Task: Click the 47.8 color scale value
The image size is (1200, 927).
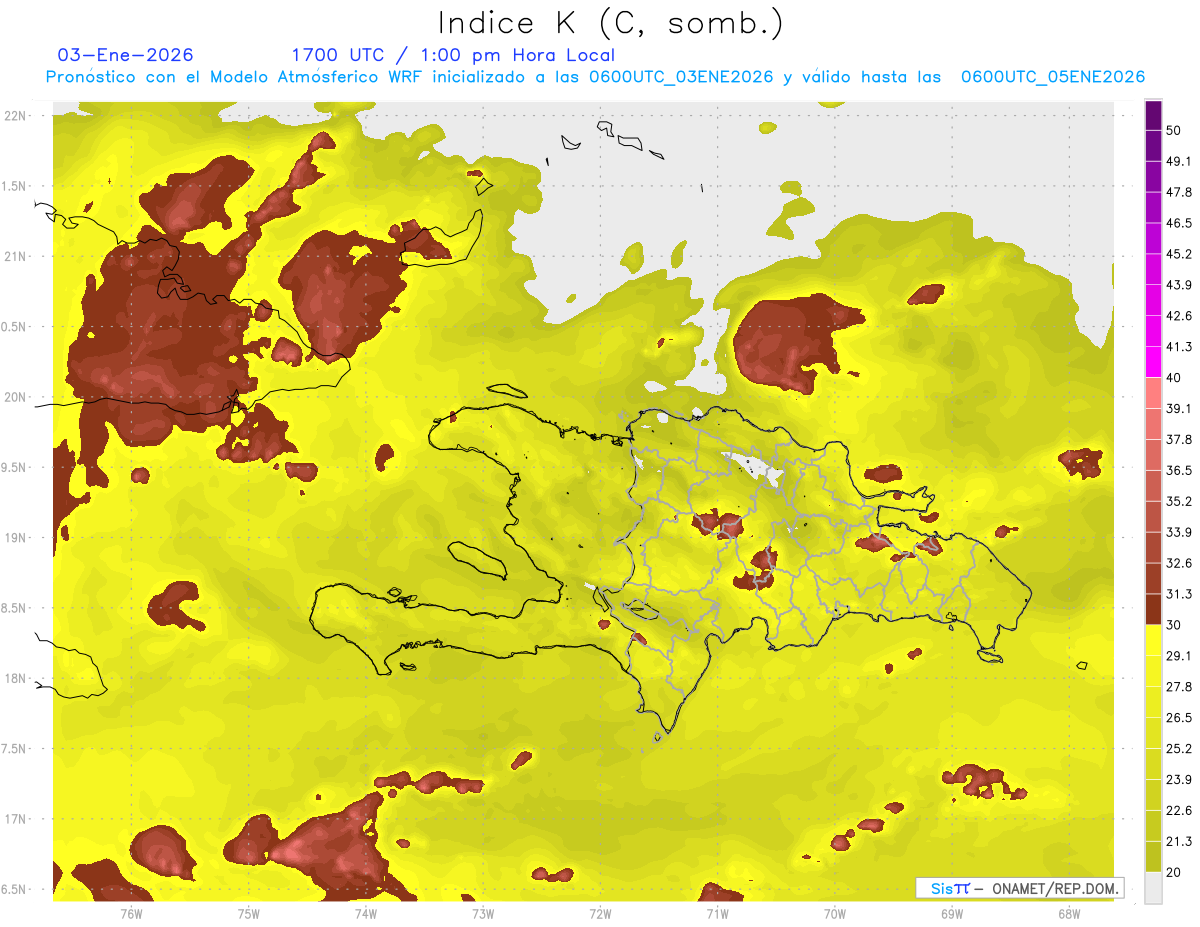Action: point(1179,192)
